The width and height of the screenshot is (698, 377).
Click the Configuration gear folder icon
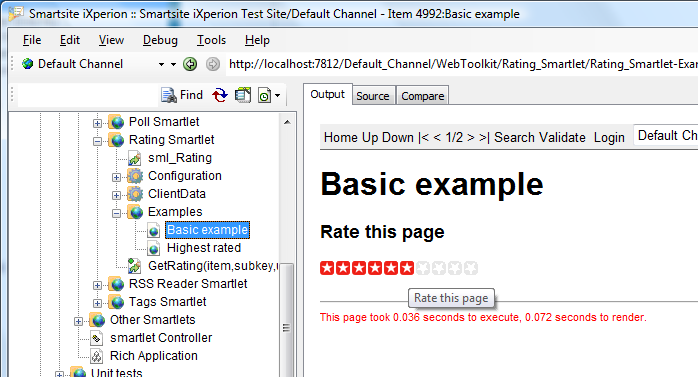click(135, 176)
